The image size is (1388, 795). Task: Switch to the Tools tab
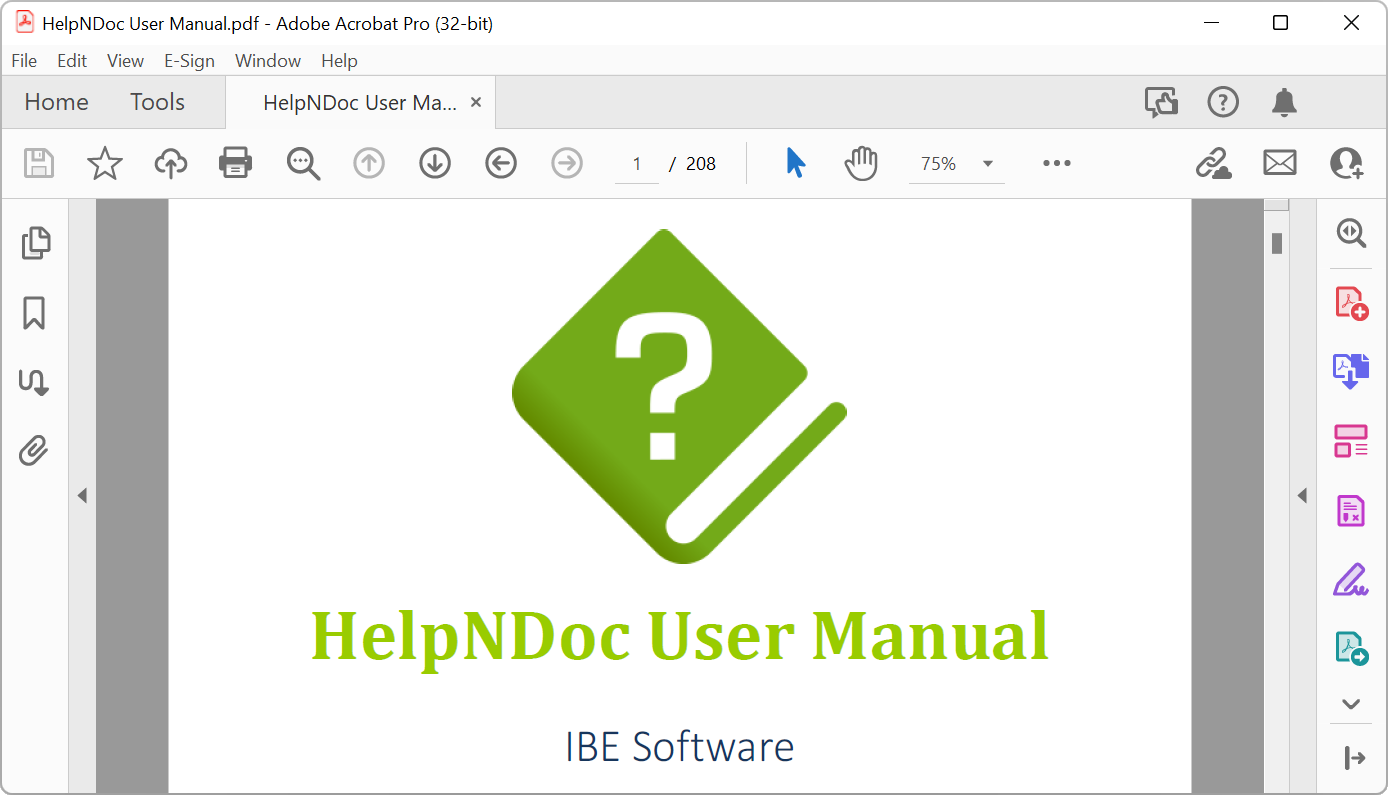pyautogui.click(x=157, y=102)
